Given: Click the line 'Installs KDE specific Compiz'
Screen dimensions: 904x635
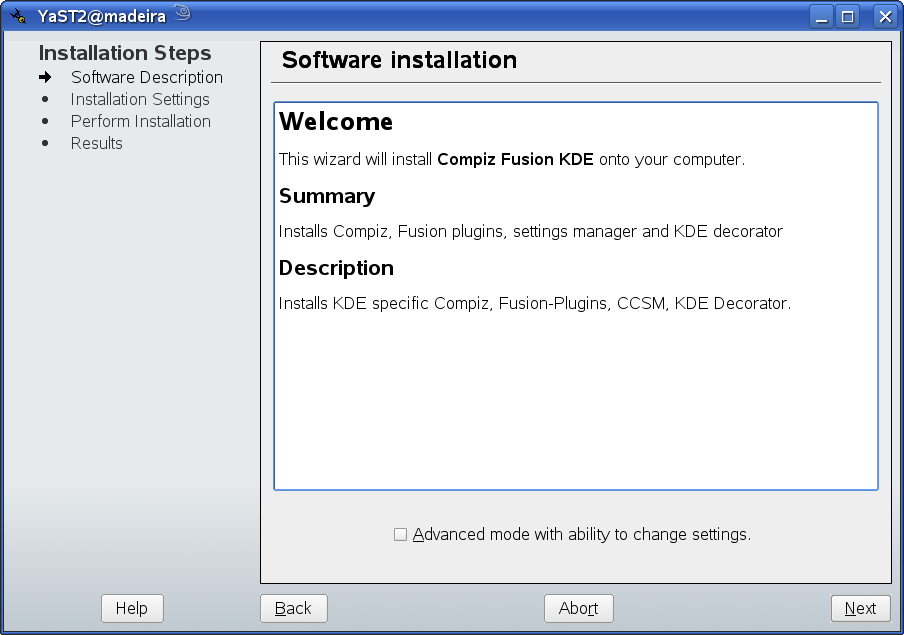Looking at the screenshot, I should tap(534, 303).
